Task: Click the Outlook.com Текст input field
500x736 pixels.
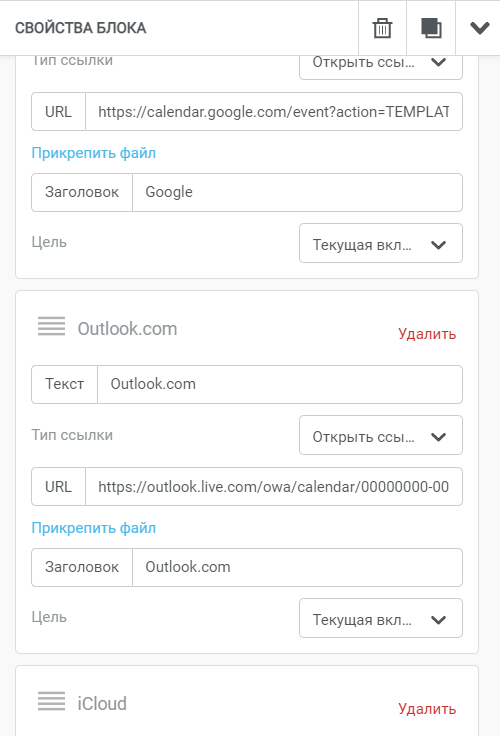Action: 280,384
